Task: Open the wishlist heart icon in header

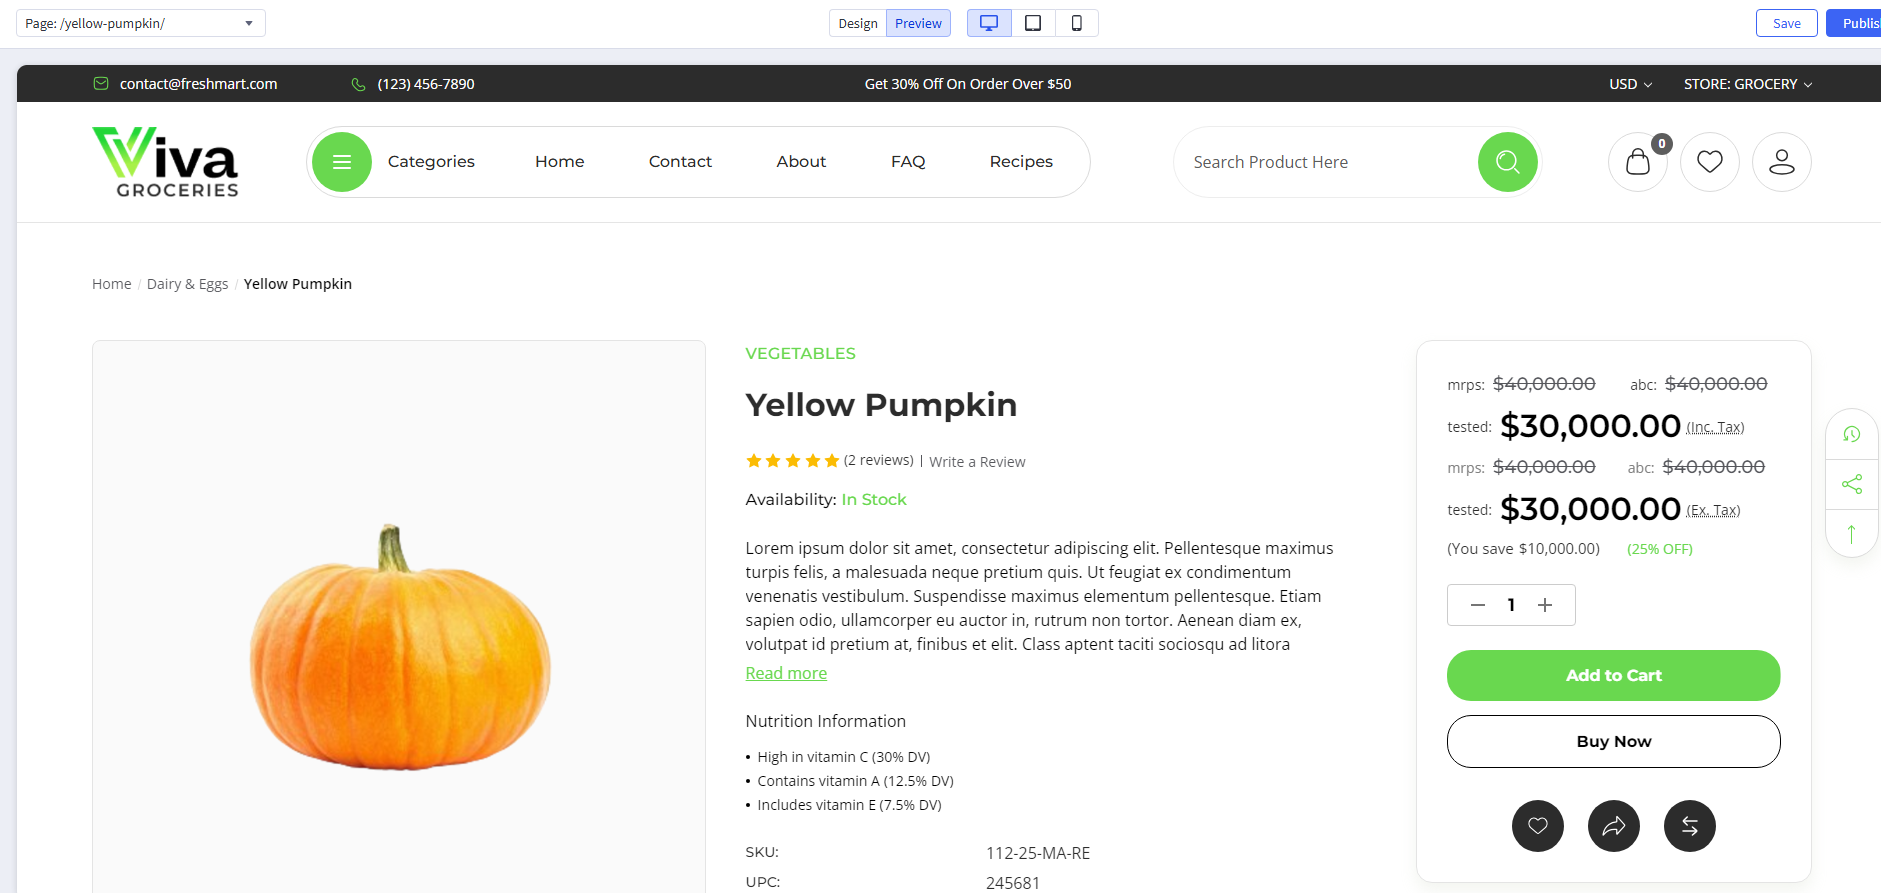Action: [x=1710, y=162]
